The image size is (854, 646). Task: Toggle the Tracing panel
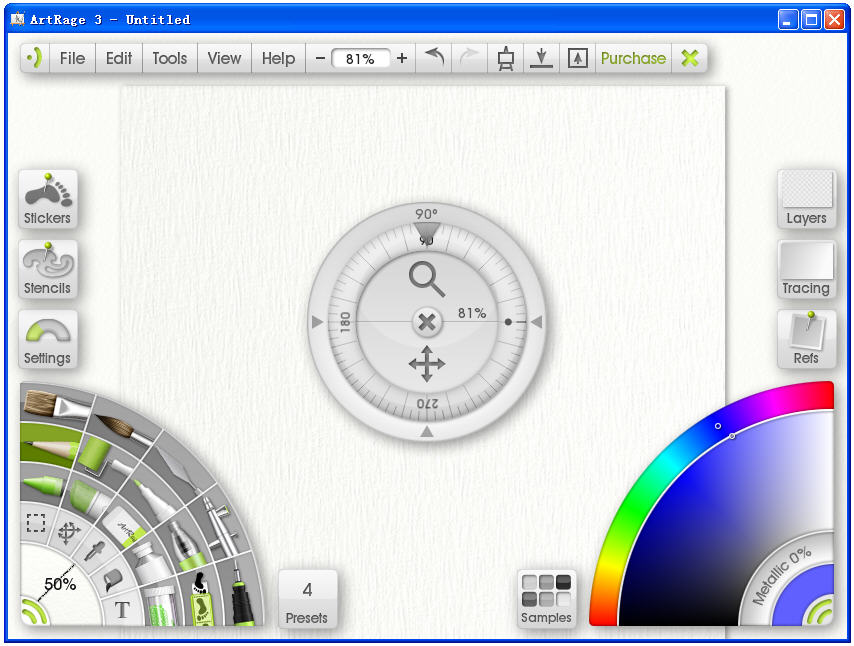[806, 269]
